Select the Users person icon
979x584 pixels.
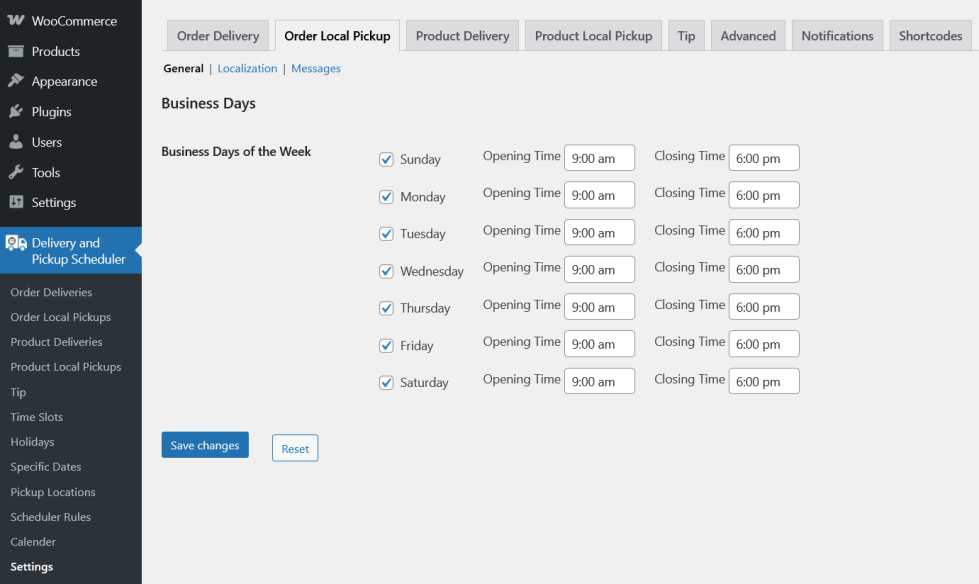(16, 142)
